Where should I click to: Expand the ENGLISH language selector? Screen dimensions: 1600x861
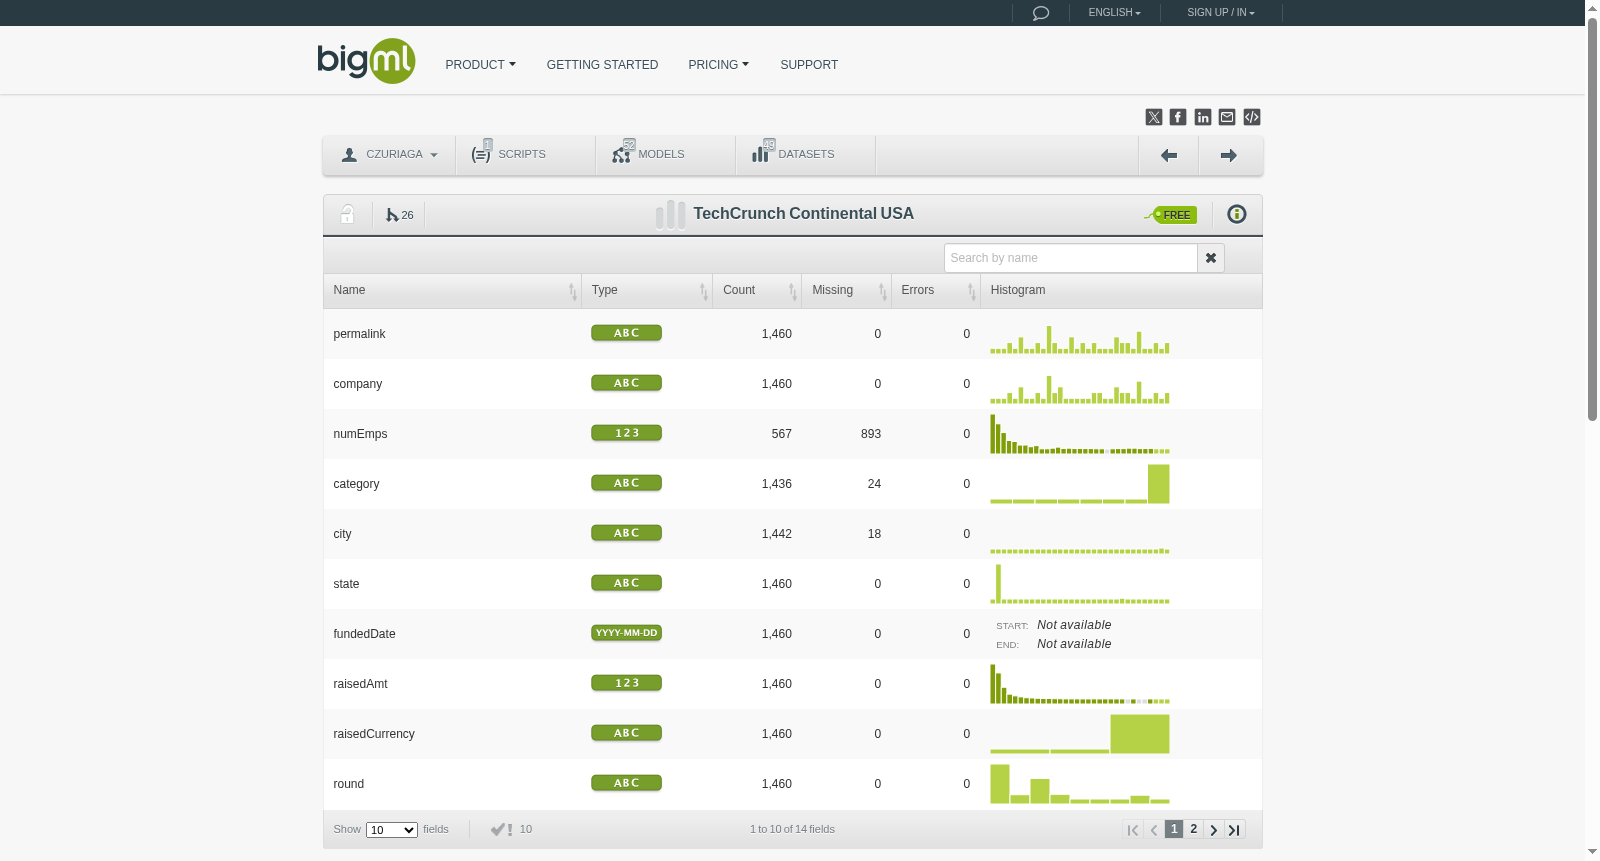click(x=1115, y=13)
